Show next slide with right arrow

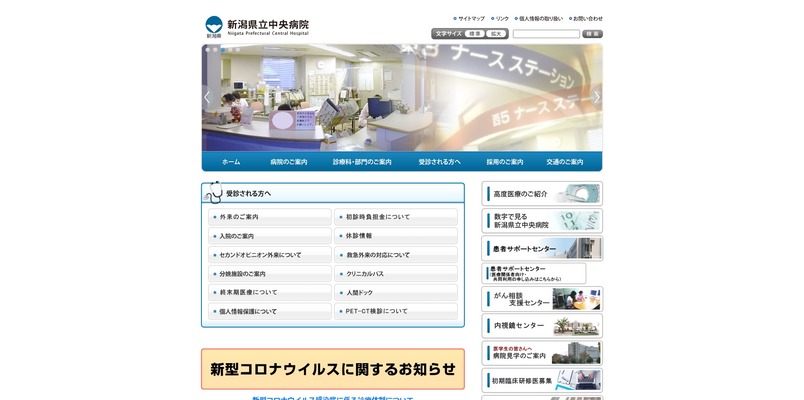click(596, 97)
